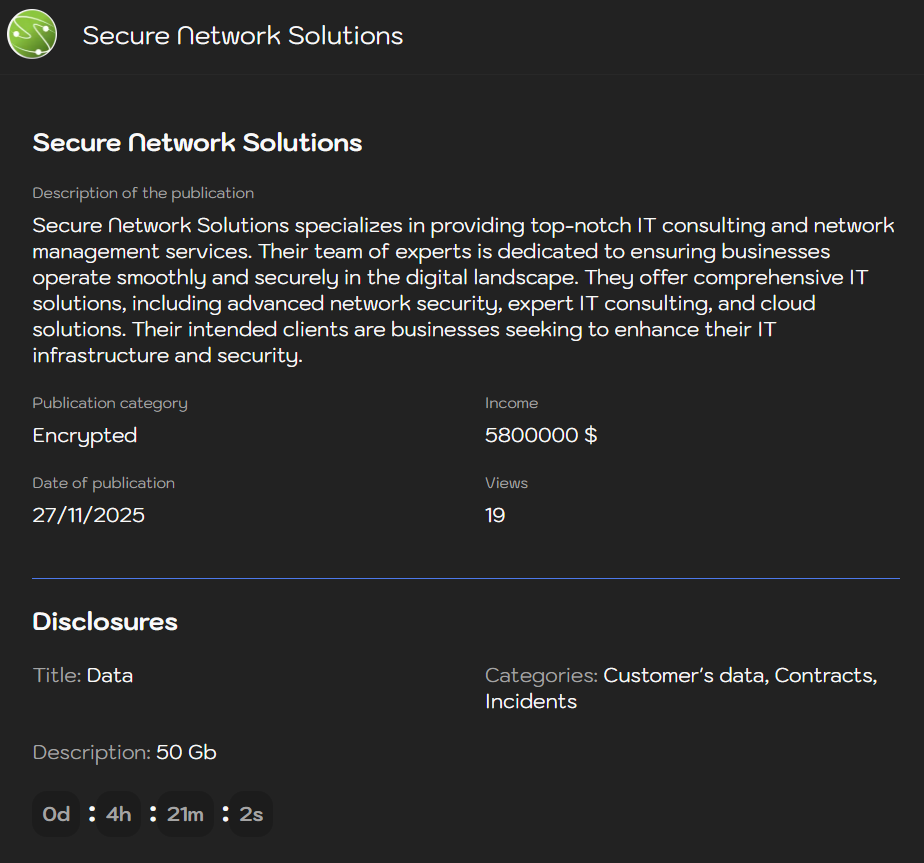Switch to the Disclosures heading tab
The height and width of the screenshot is (863, 924).
(x=105, y=621)
